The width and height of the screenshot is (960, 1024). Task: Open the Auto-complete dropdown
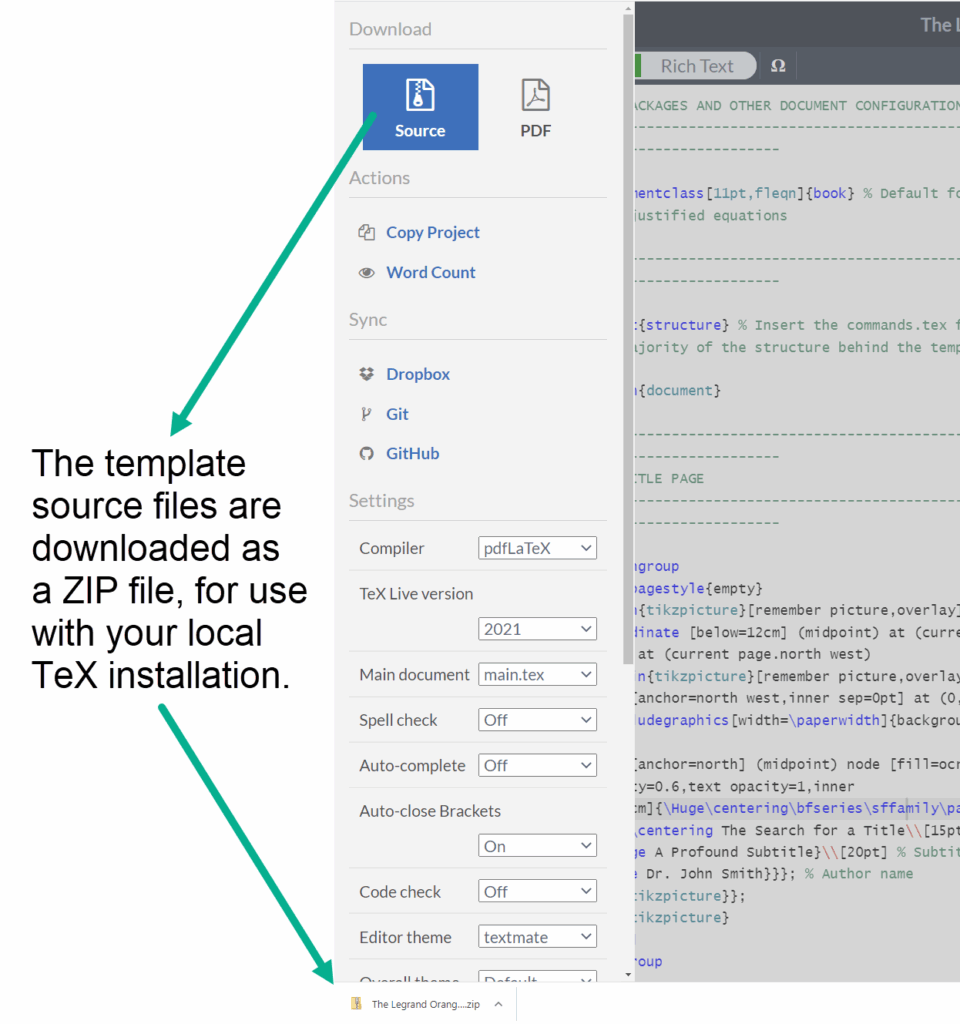[x=537, y=765]
